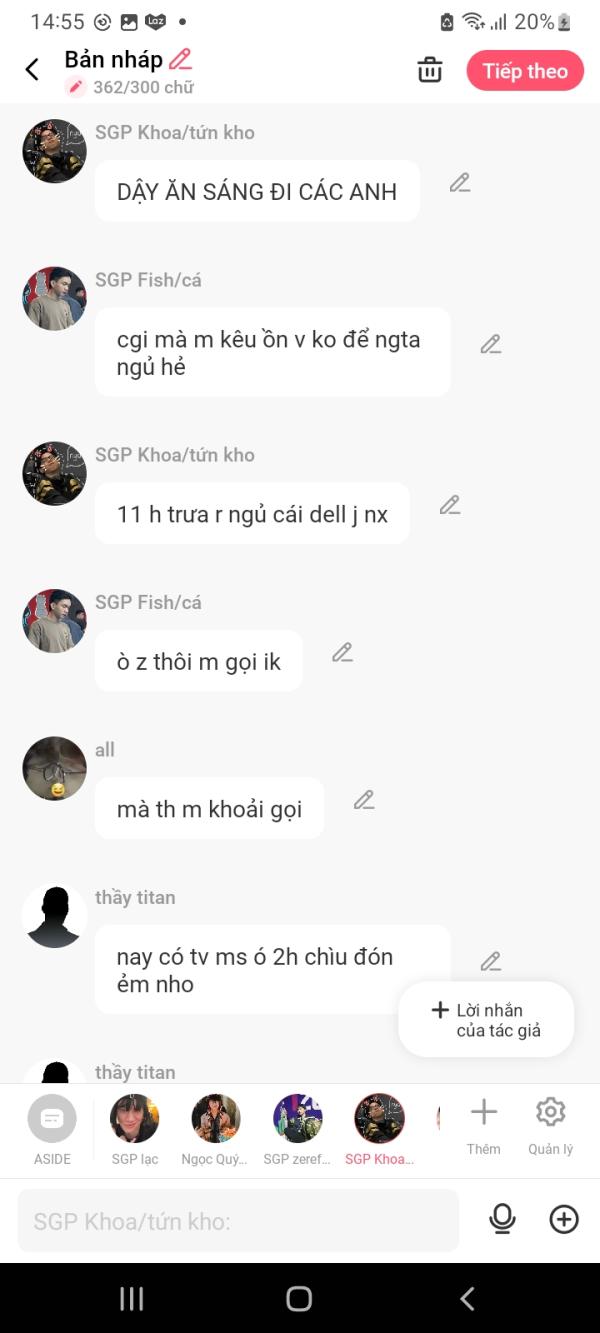Edit the message starting with cgi mà m kêu ồn
The width and height of the screenshot is (600, 1333).
click(490, 344)
